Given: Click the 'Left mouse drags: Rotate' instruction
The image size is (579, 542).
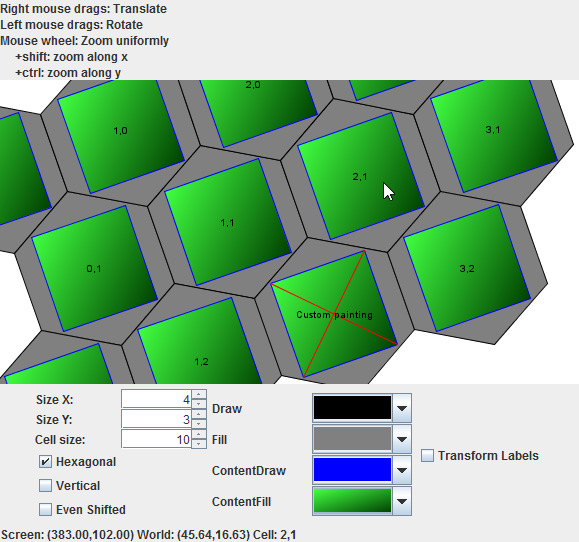Looking at the screenshot, I should 72,25.
